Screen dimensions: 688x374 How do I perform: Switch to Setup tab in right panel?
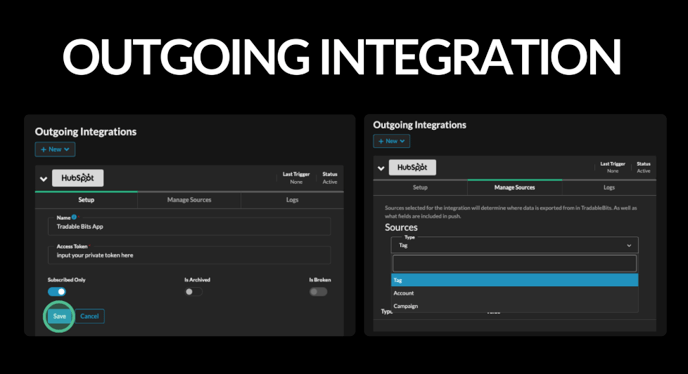(x=420, y=187)
